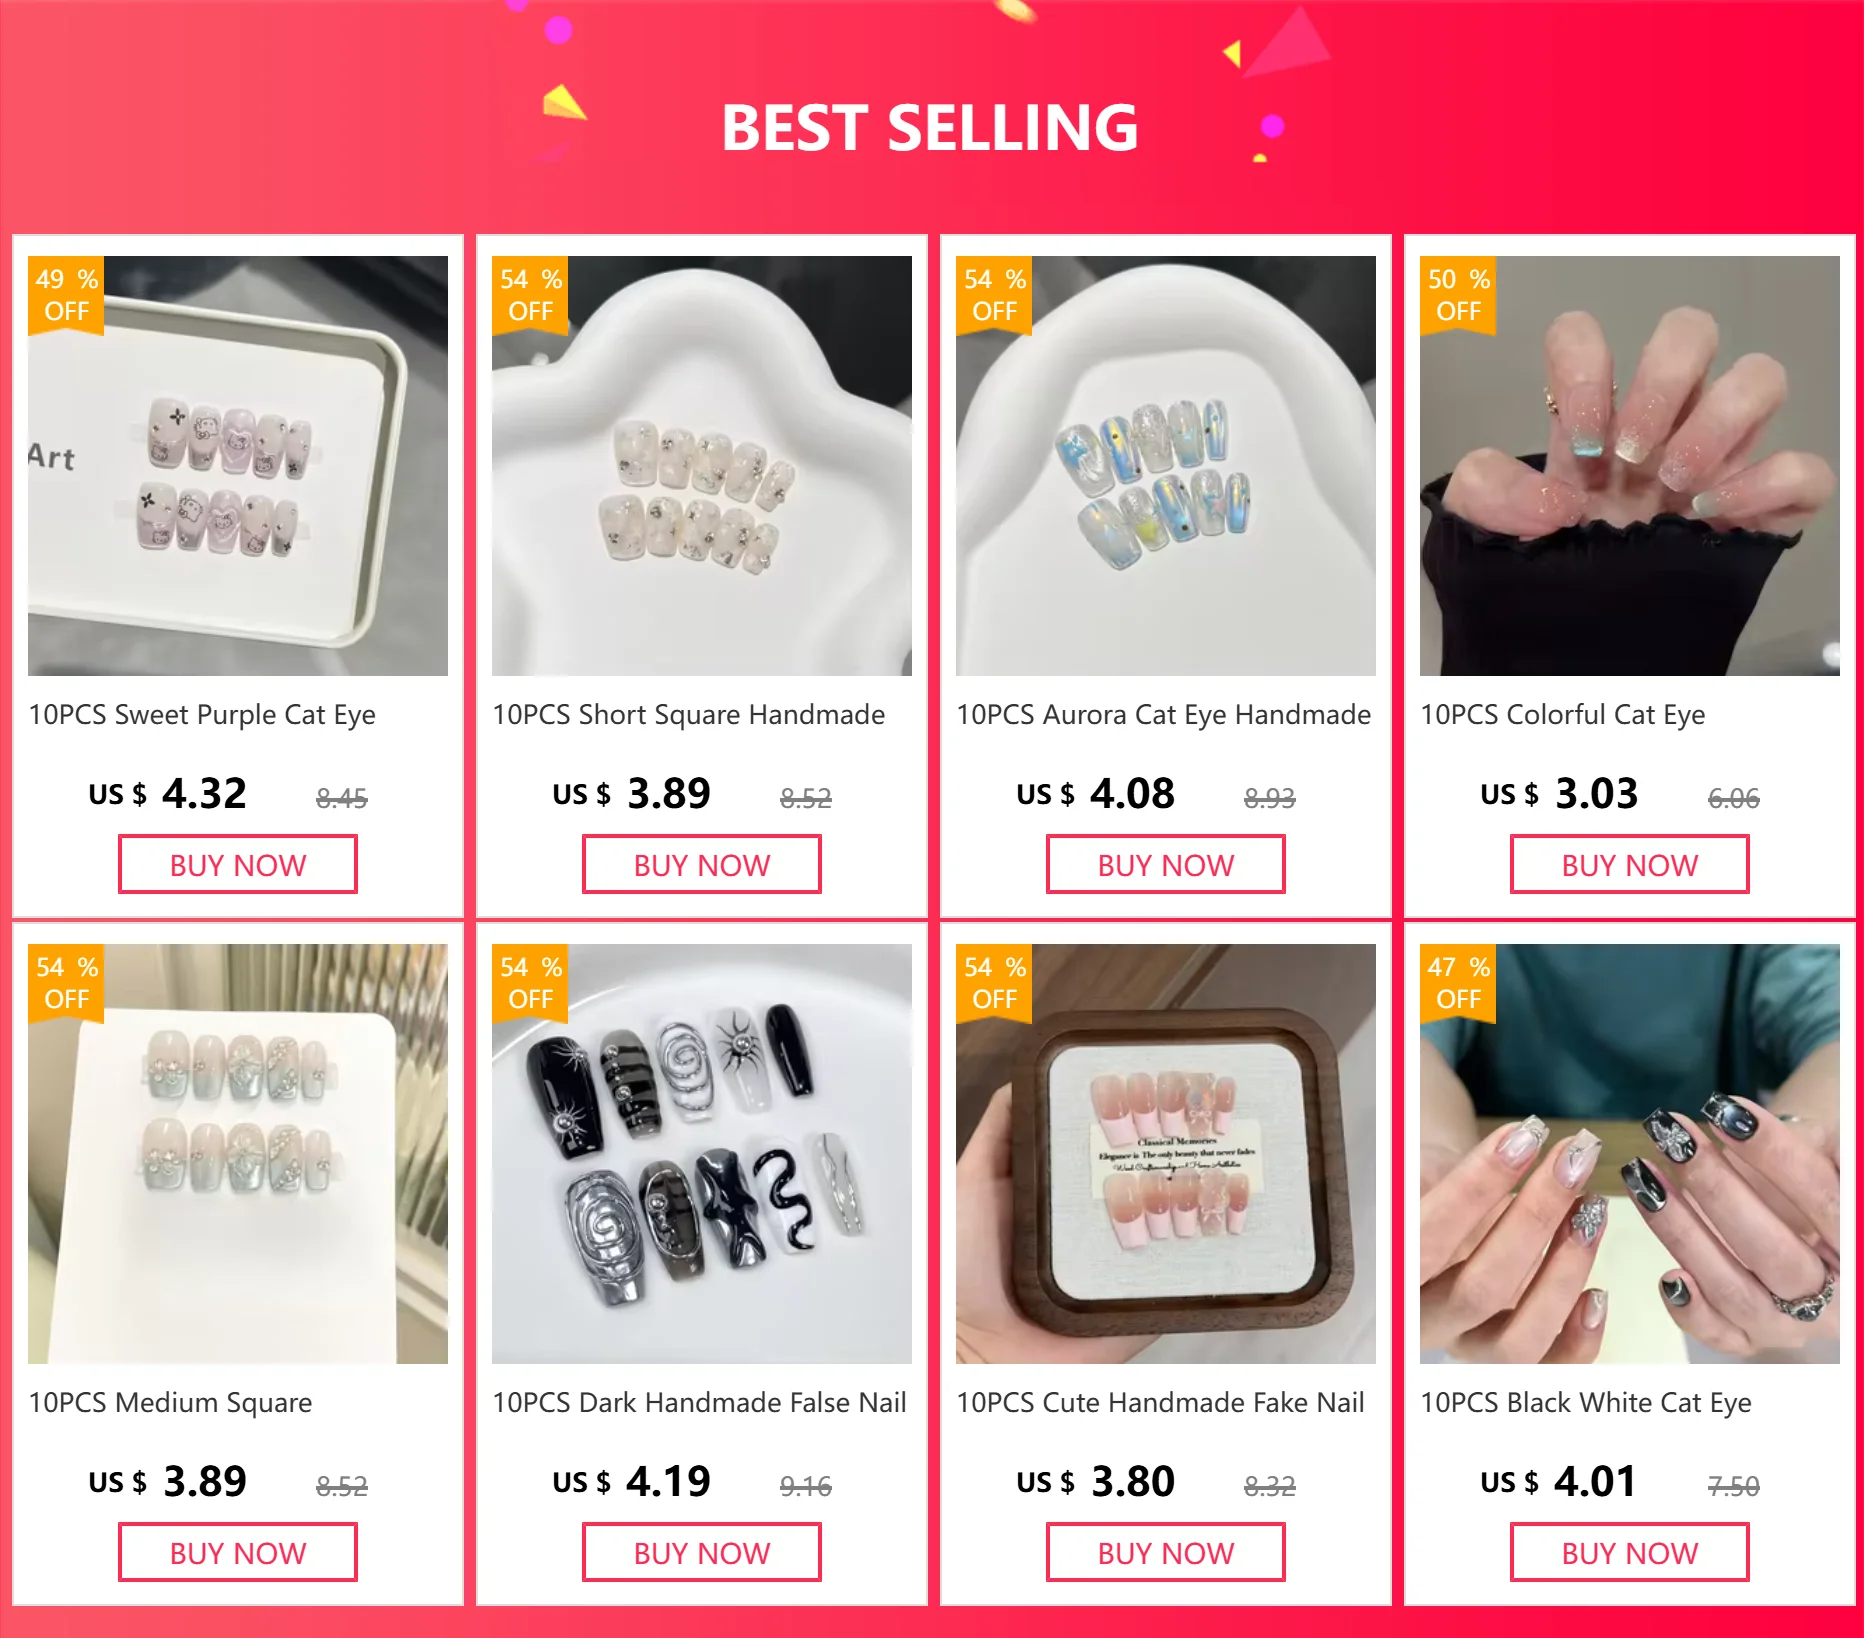This screenshot has width=1864, height=1638.
Task: Click BUY NOW for Cute Handmade Fake Nail
Action: coord(1166,1552)
